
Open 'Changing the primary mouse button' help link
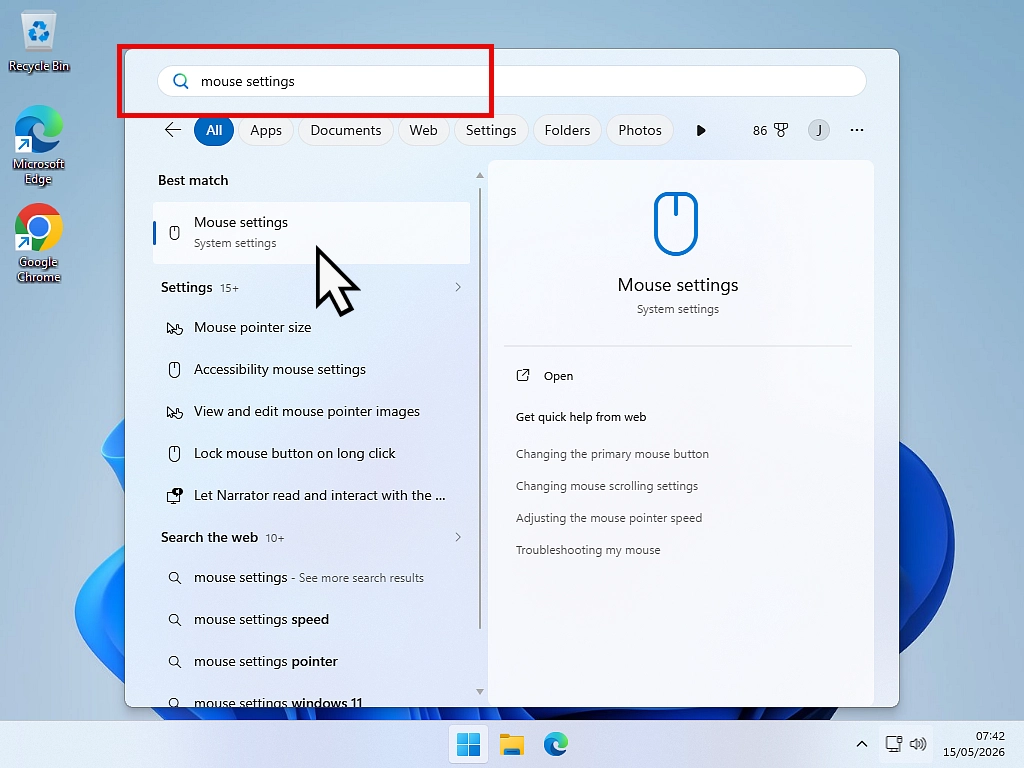[612, 454]
